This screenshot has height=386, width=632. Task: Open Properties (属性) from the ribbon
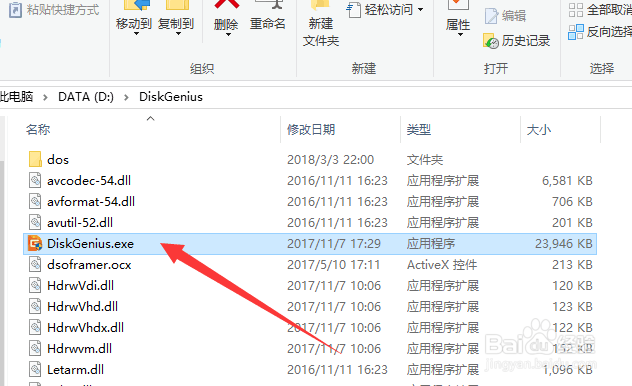(458, 19)
